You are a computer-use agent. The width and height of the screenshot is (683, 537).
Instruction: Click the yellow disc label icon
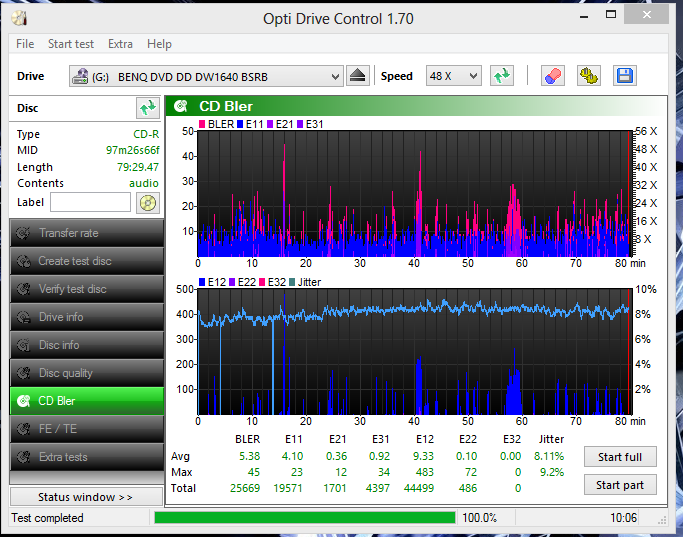coord(148,203)
